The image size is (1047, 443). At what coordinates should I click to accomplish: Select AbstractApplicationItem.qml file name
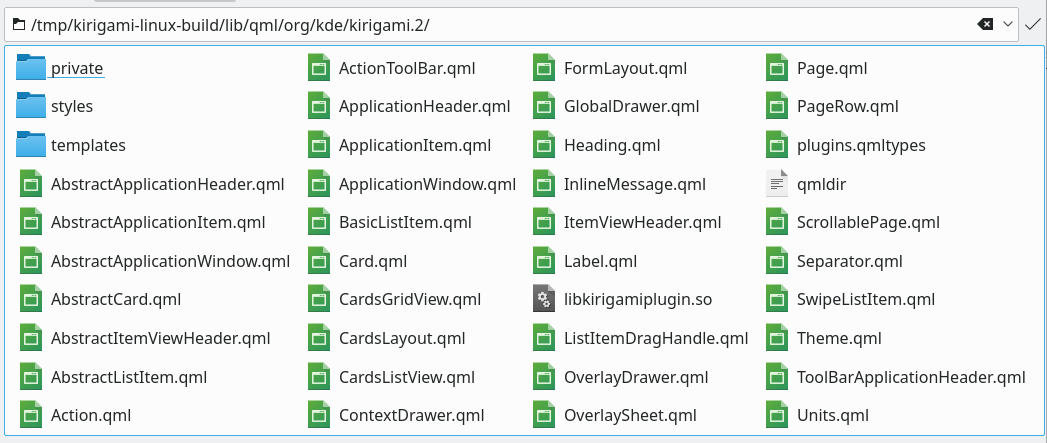(158, 223)
